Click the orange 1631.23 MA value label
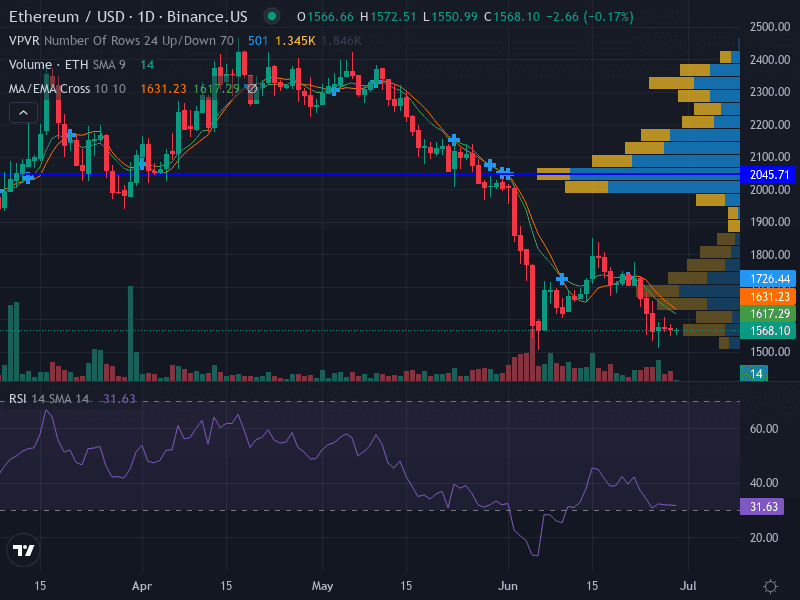800x600 pixels. (769, 296)
